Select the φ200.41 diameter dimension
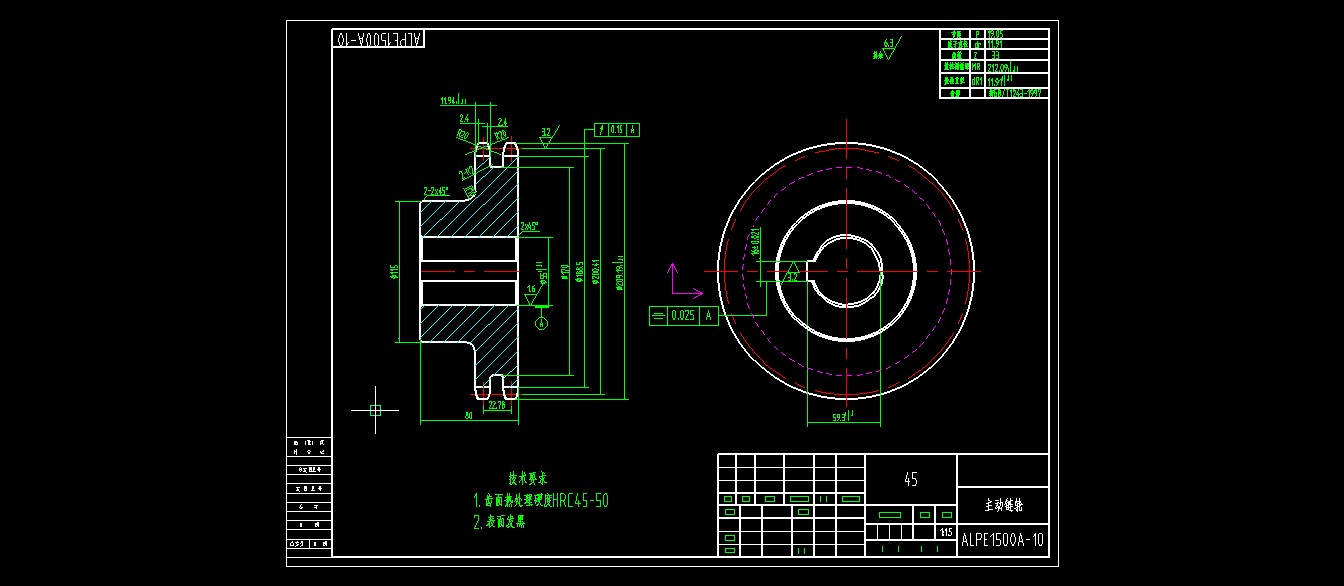This screenshot has width=1344, height=586. pyautogui.click(x=597, y=271)
